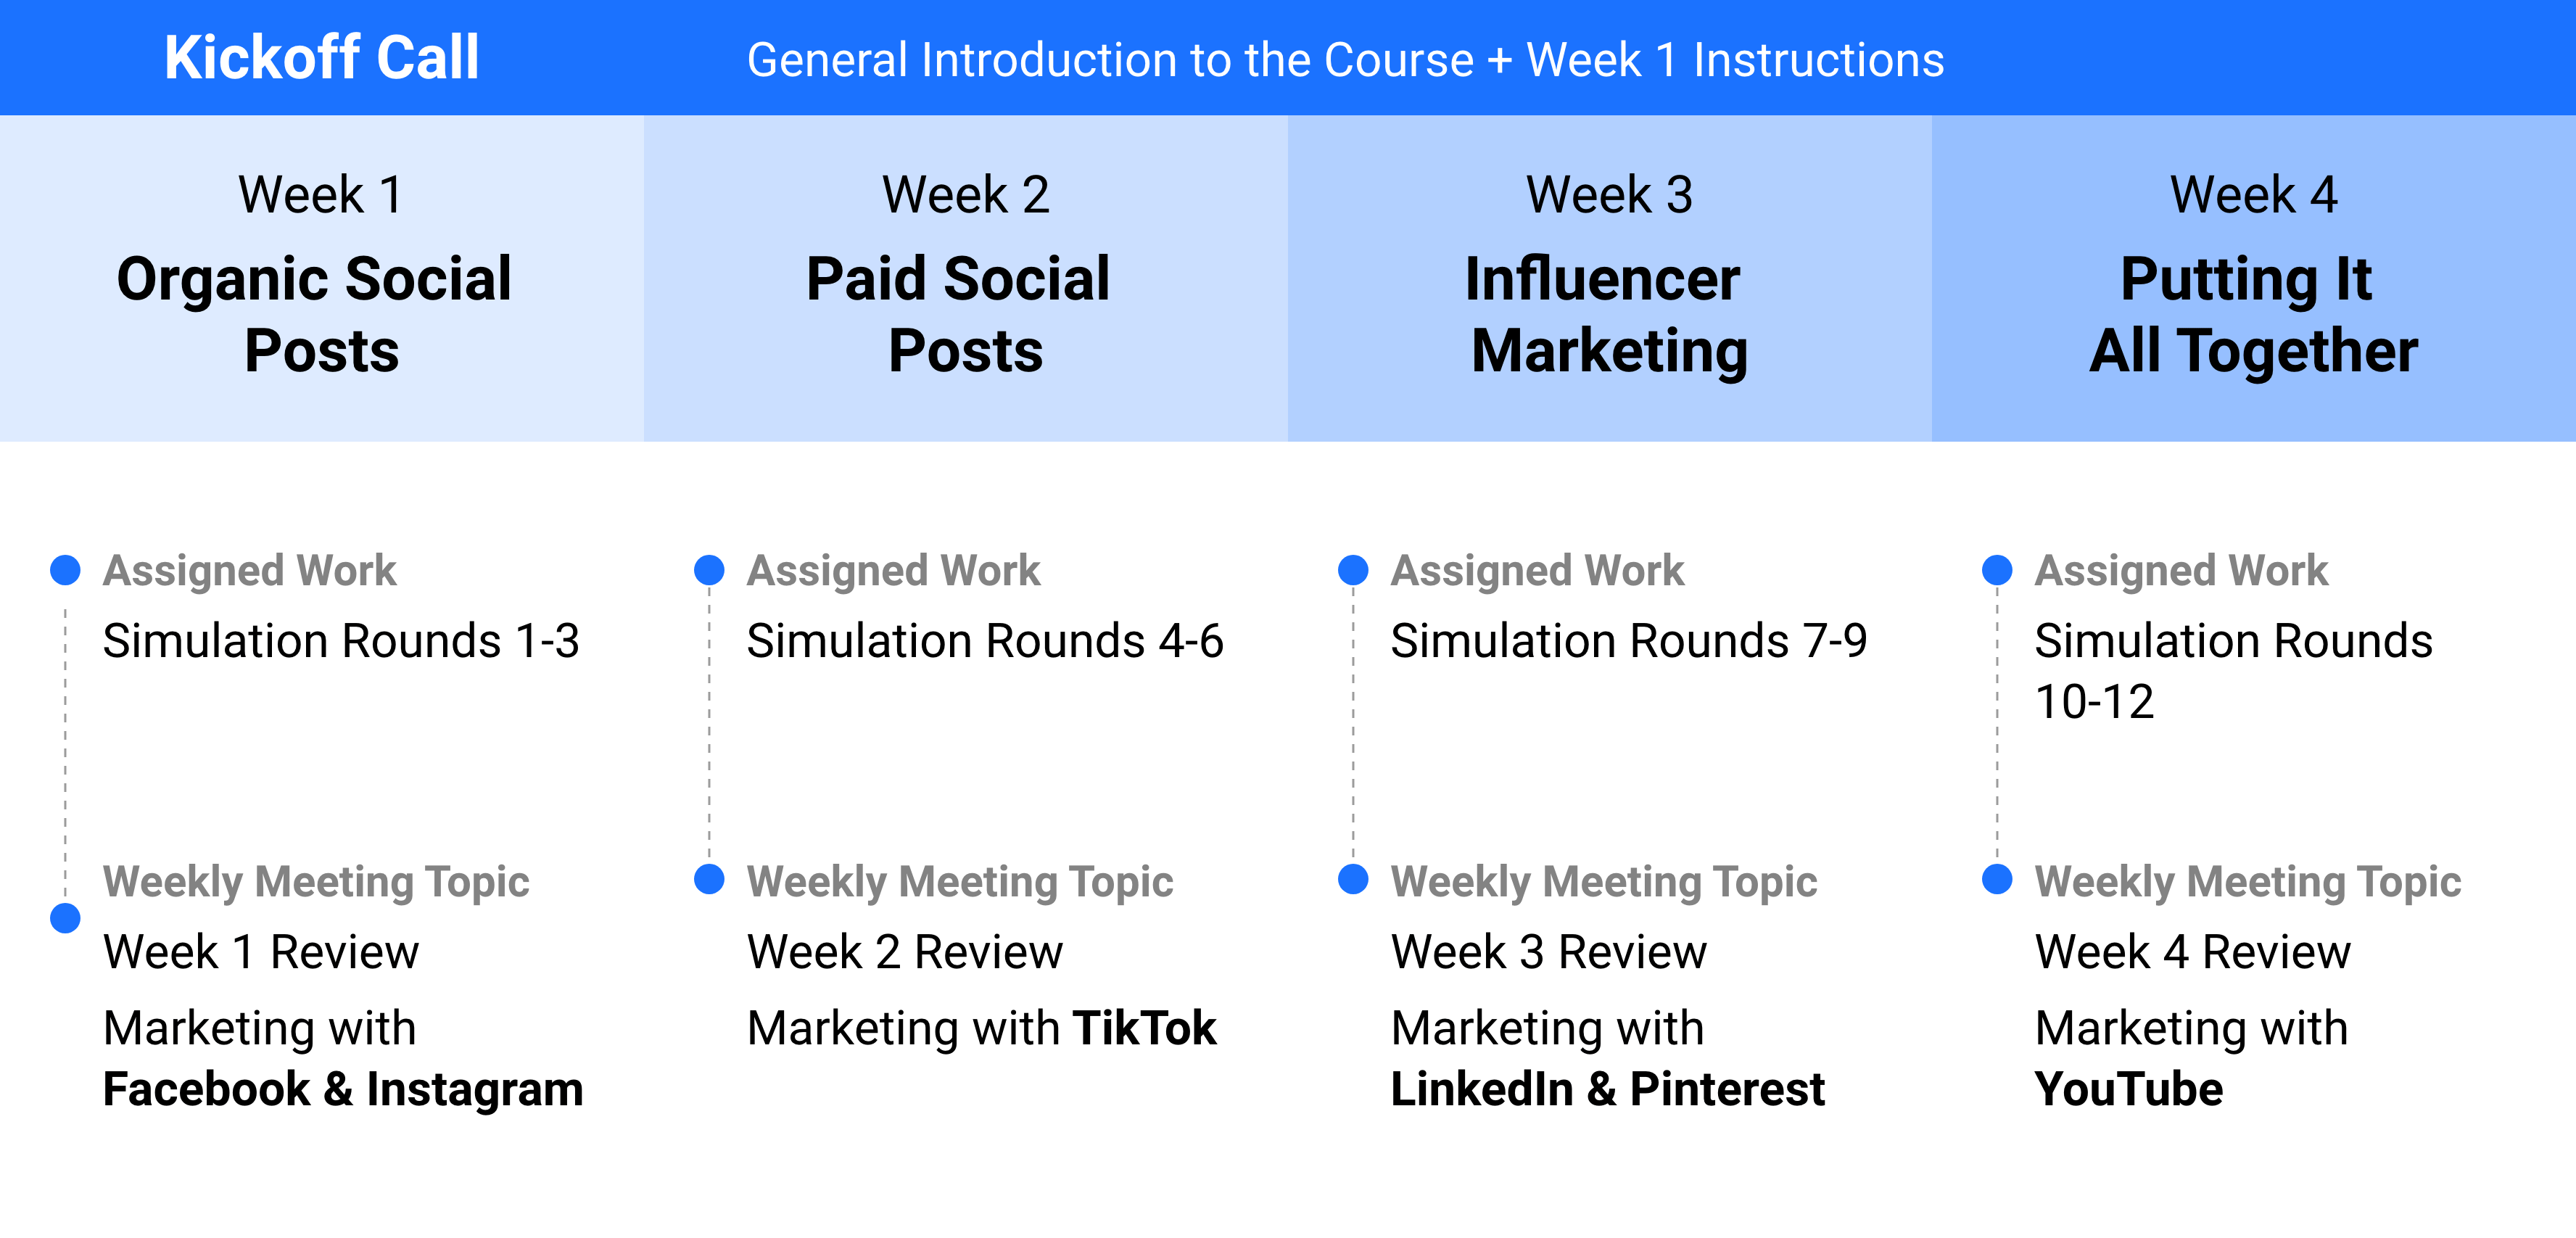
Task: Select the Week 1 Organic Social Posts panel
Action: pyautogui.click(x=322, y=278)
